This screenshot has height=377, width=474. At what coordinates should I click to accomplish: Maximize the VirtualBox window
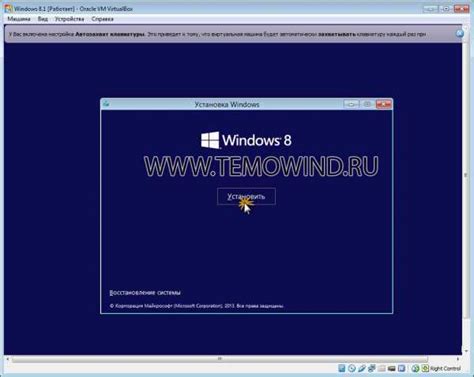pos(446,9)
